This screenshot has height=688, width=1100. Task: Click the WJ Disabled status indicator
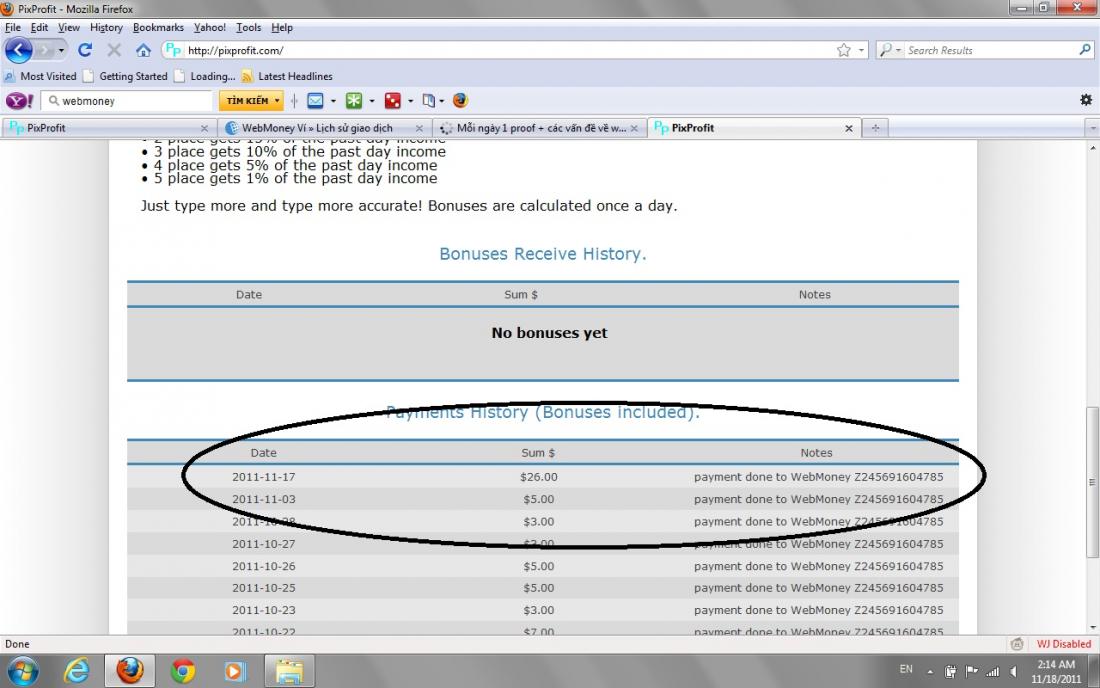pos(1064,644)
